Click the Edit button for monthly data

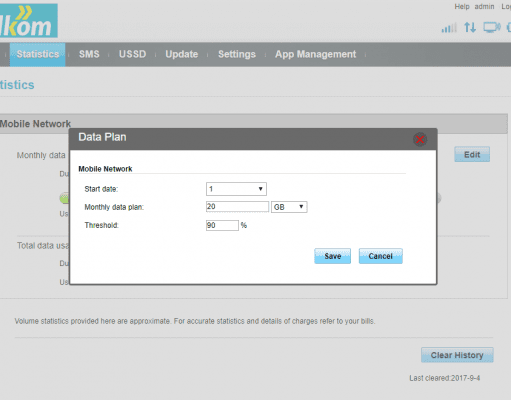[x=472, y=154]
